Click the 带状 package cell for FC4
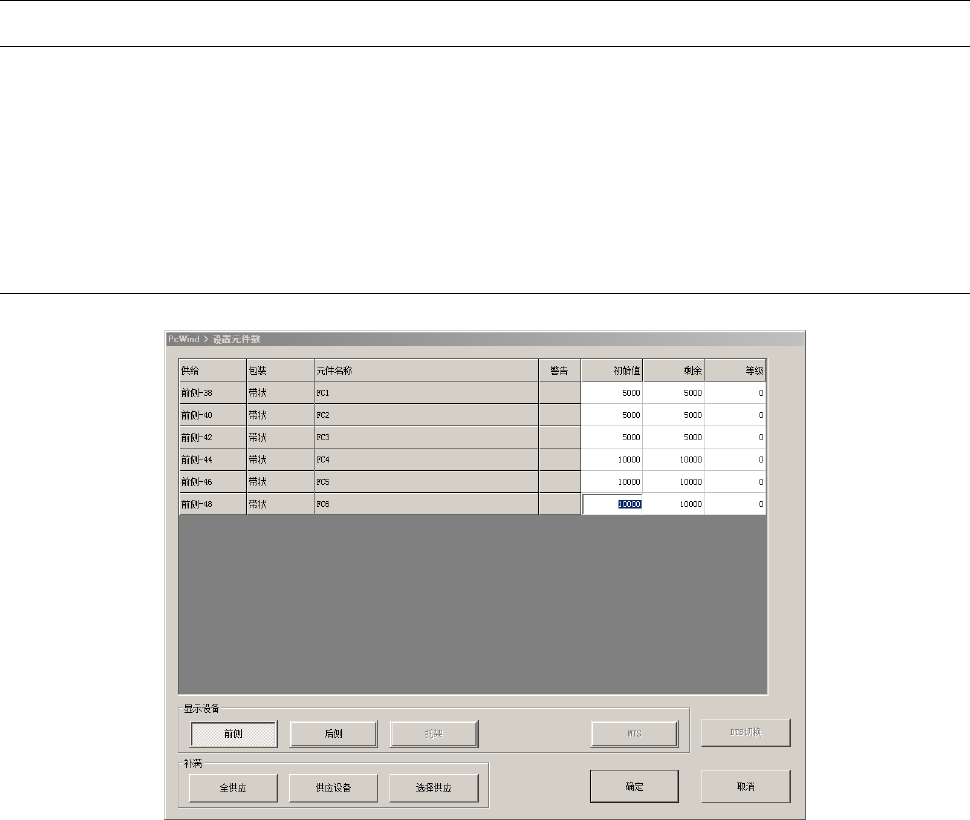The width and height of the screenshot is (970, 820). click(x=281, y=459)
